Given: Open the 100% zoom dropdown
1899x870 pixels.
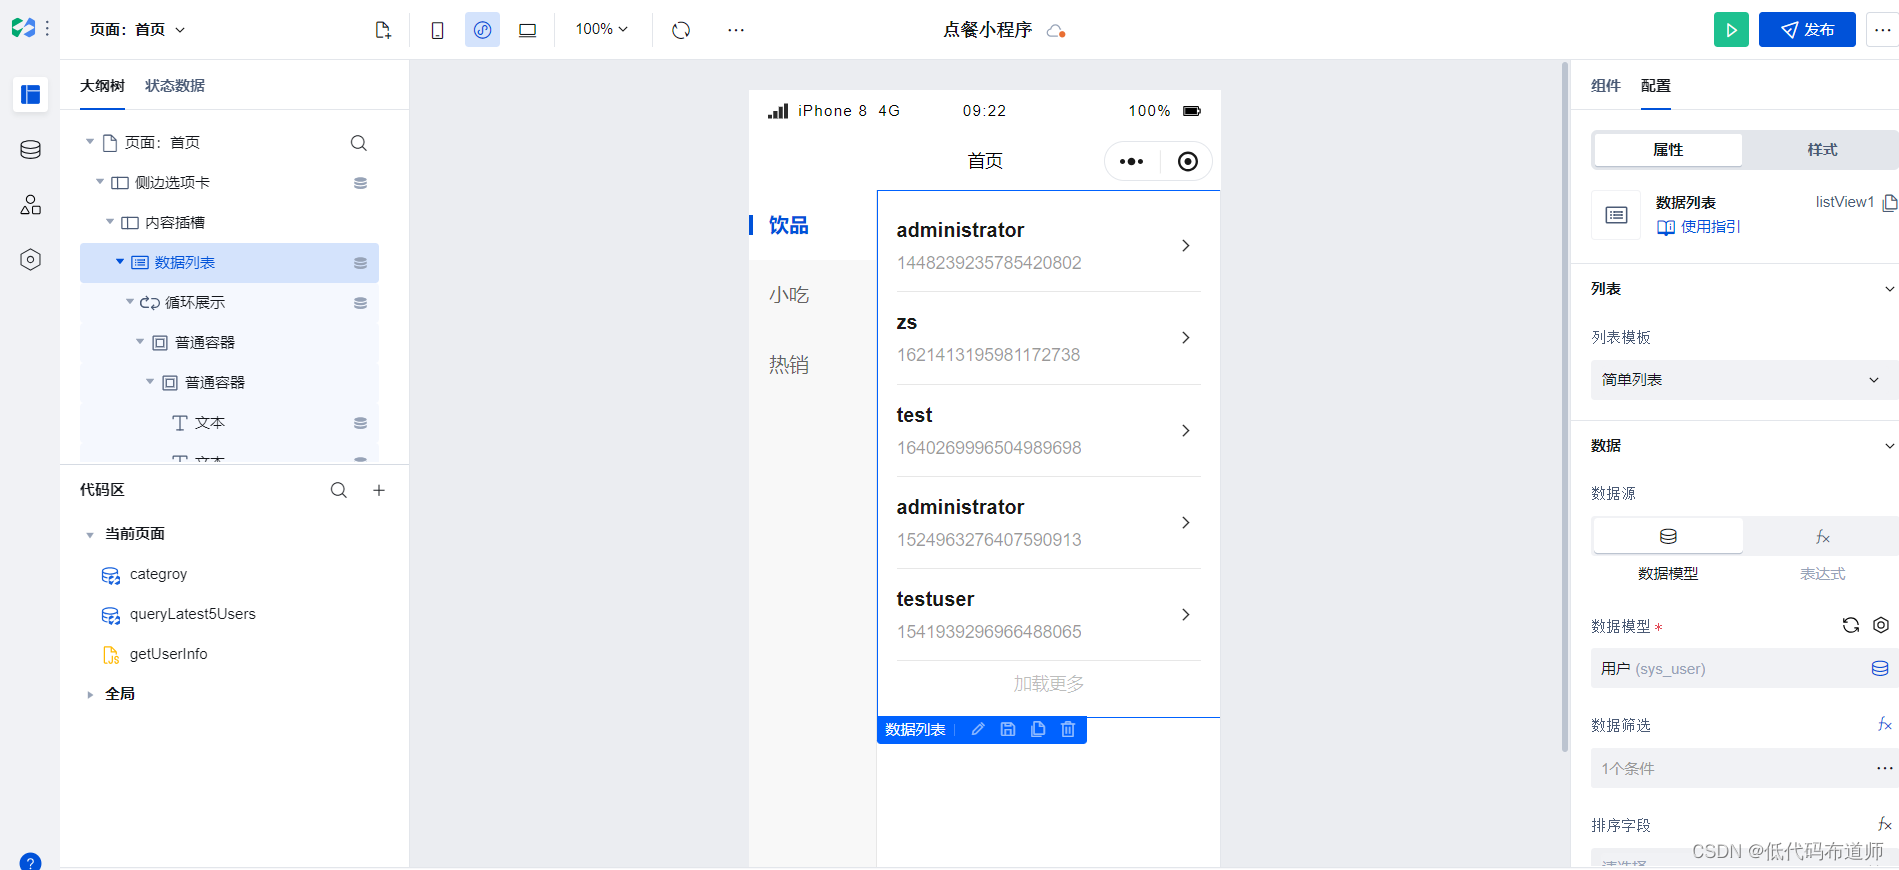Looking at the screenshot, I should pos(602,30).
